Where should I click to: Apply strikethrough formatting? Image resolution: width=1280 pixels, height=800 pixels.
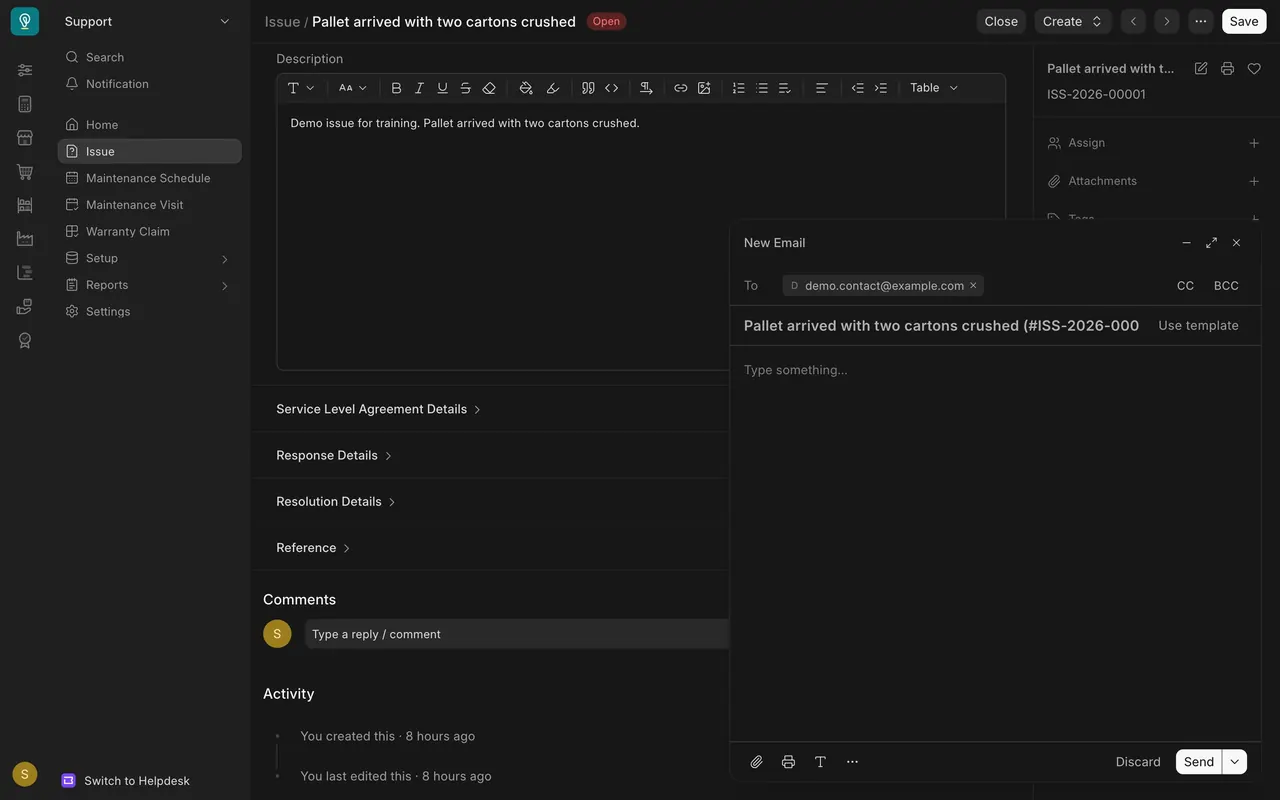tap(465, 88)
